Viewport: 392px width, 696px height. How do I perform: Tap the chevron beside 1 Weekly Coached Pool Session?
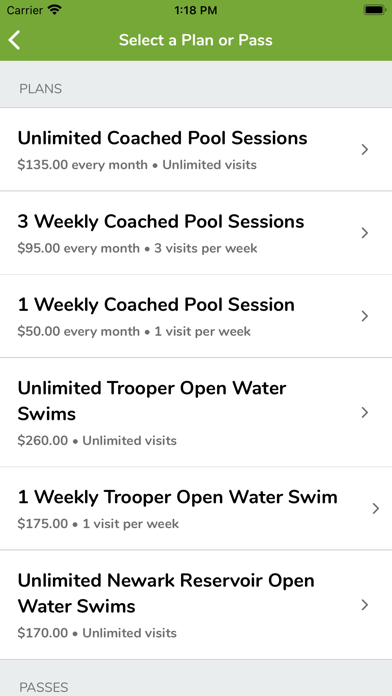coord(365,316)
